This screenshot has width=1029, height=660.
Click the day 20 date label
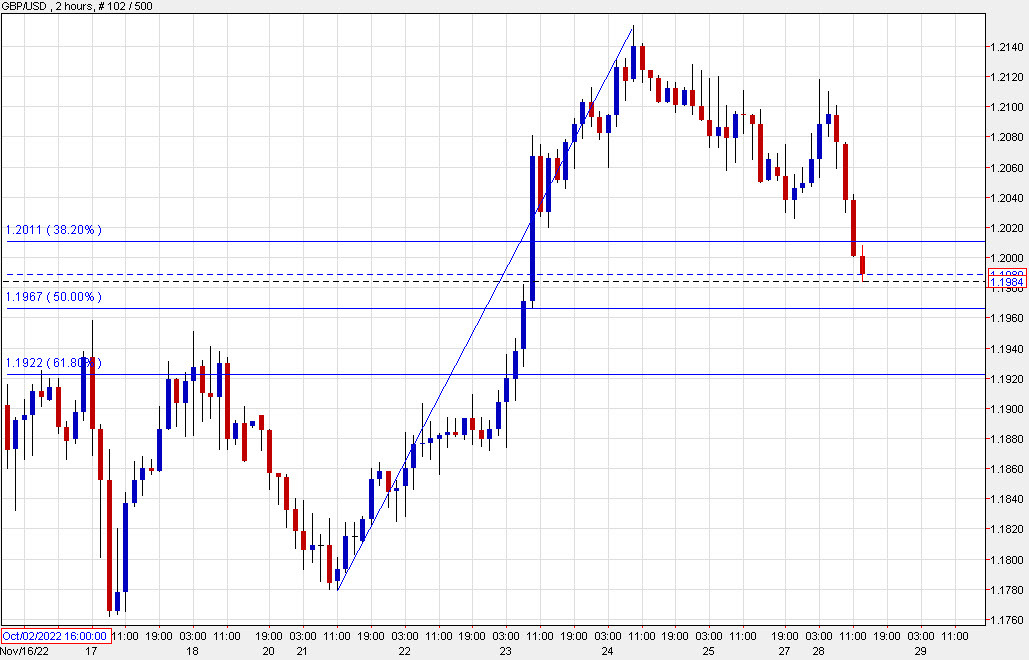[x=268, y=651]
